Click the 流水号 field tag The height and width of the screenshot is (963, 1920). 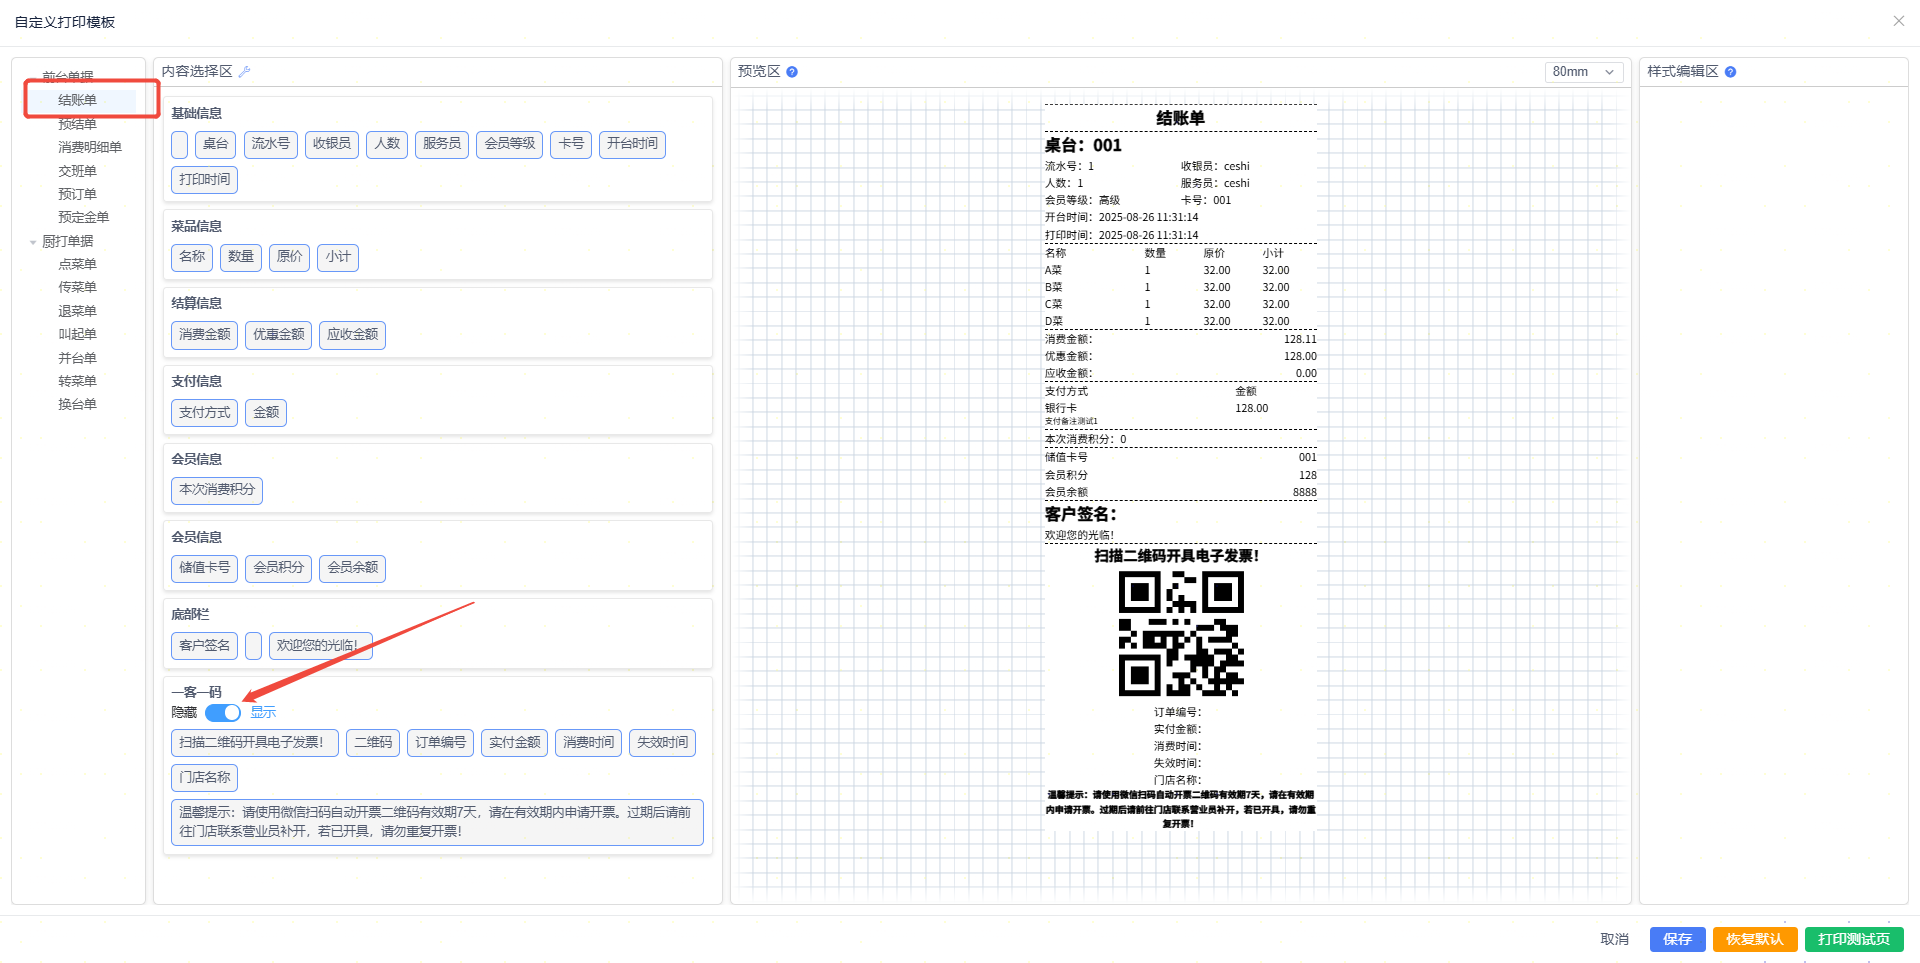[x=271, y=144]
